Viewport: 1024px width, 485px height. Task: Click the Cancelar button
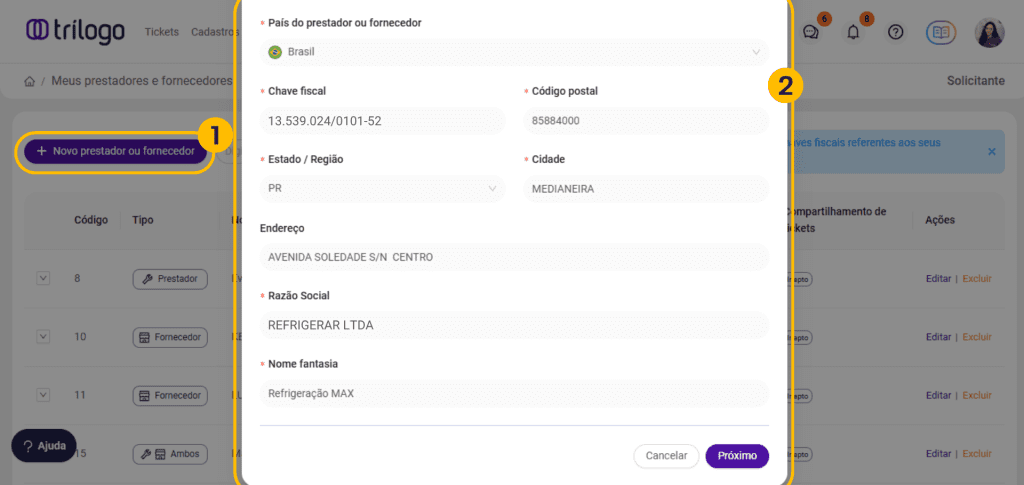coord(666,456)
